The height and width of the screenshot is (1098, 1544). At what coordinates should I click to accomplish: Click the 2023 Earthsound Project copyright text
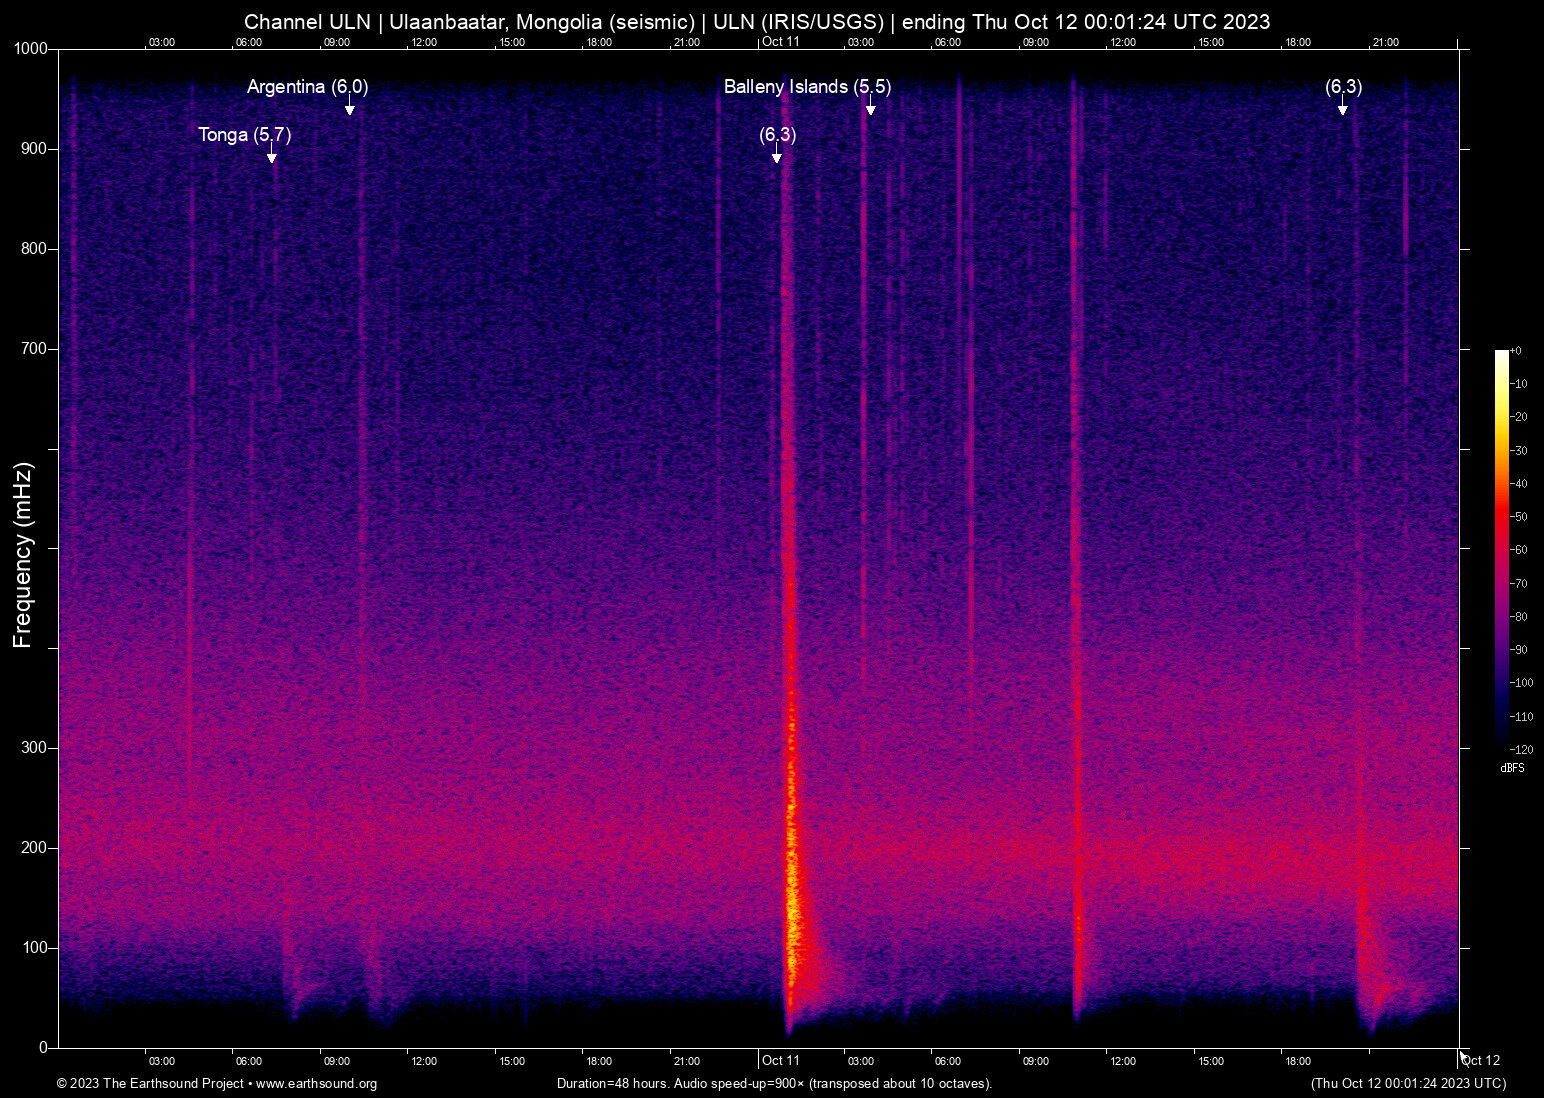click(x=152, y=1084)
